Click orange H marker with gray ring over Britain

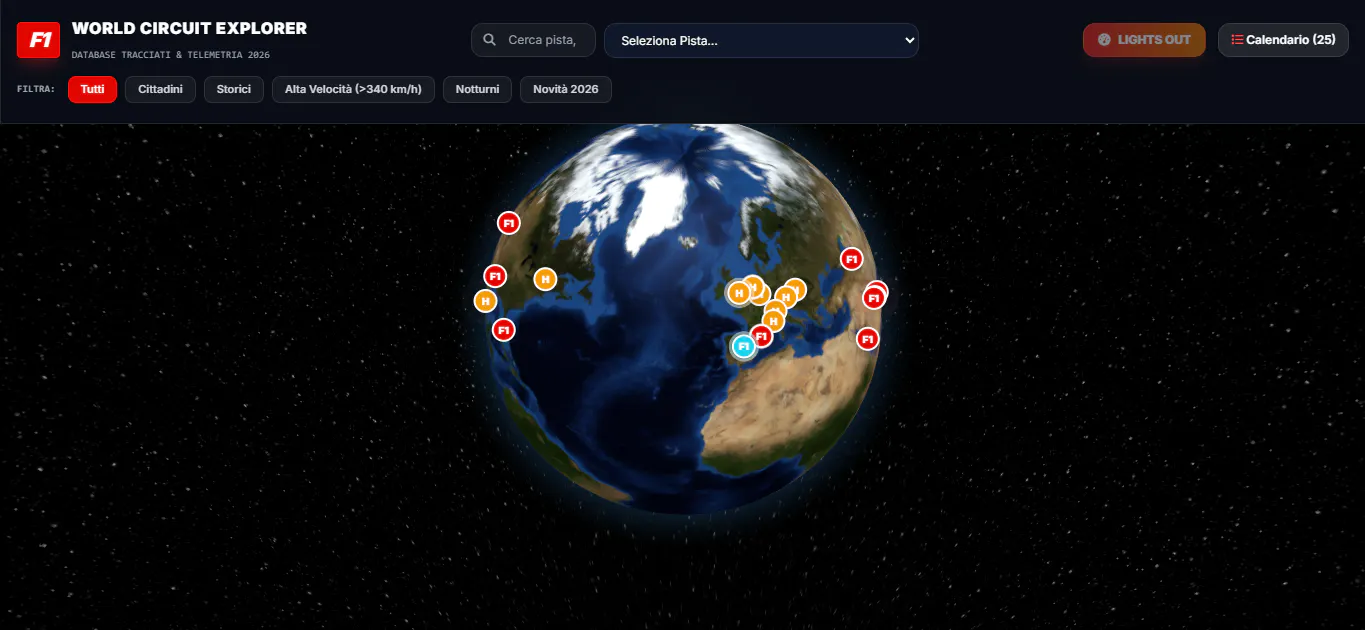(738, 292)
